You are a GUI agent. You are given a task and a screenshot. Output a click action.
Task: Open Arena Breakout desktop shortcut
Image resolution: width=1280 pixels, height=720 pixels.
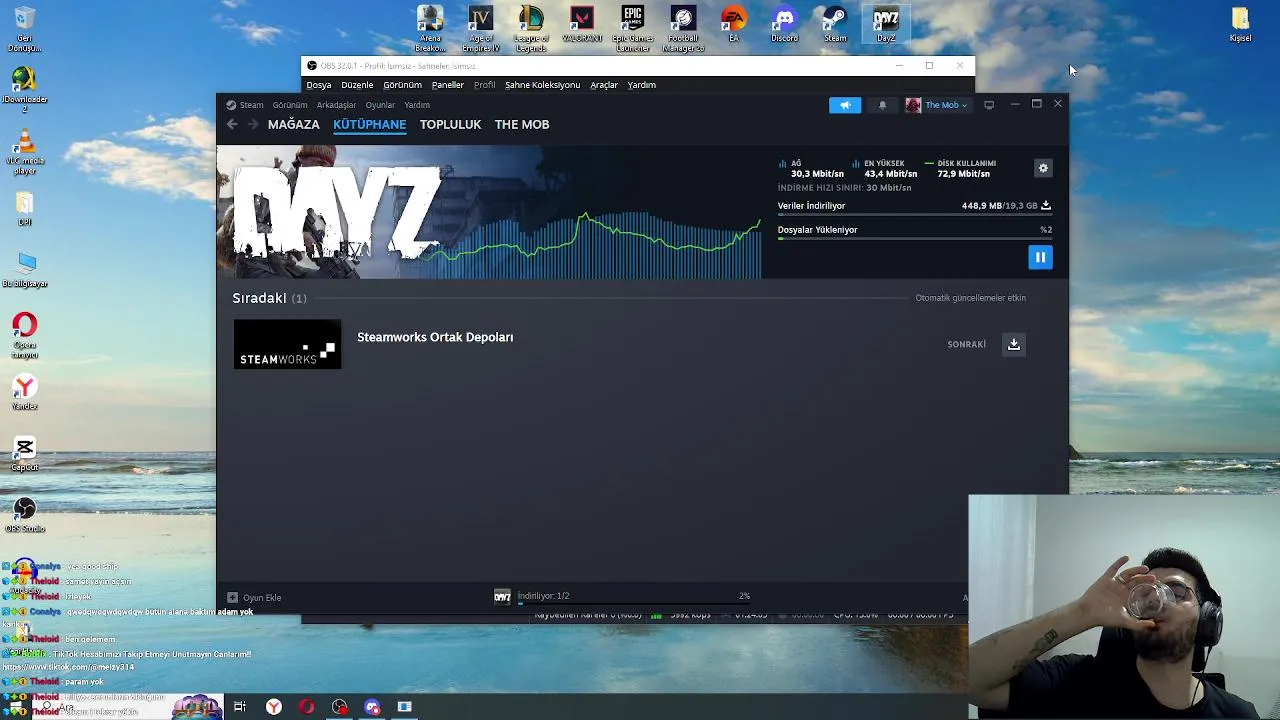coord(430,28)
